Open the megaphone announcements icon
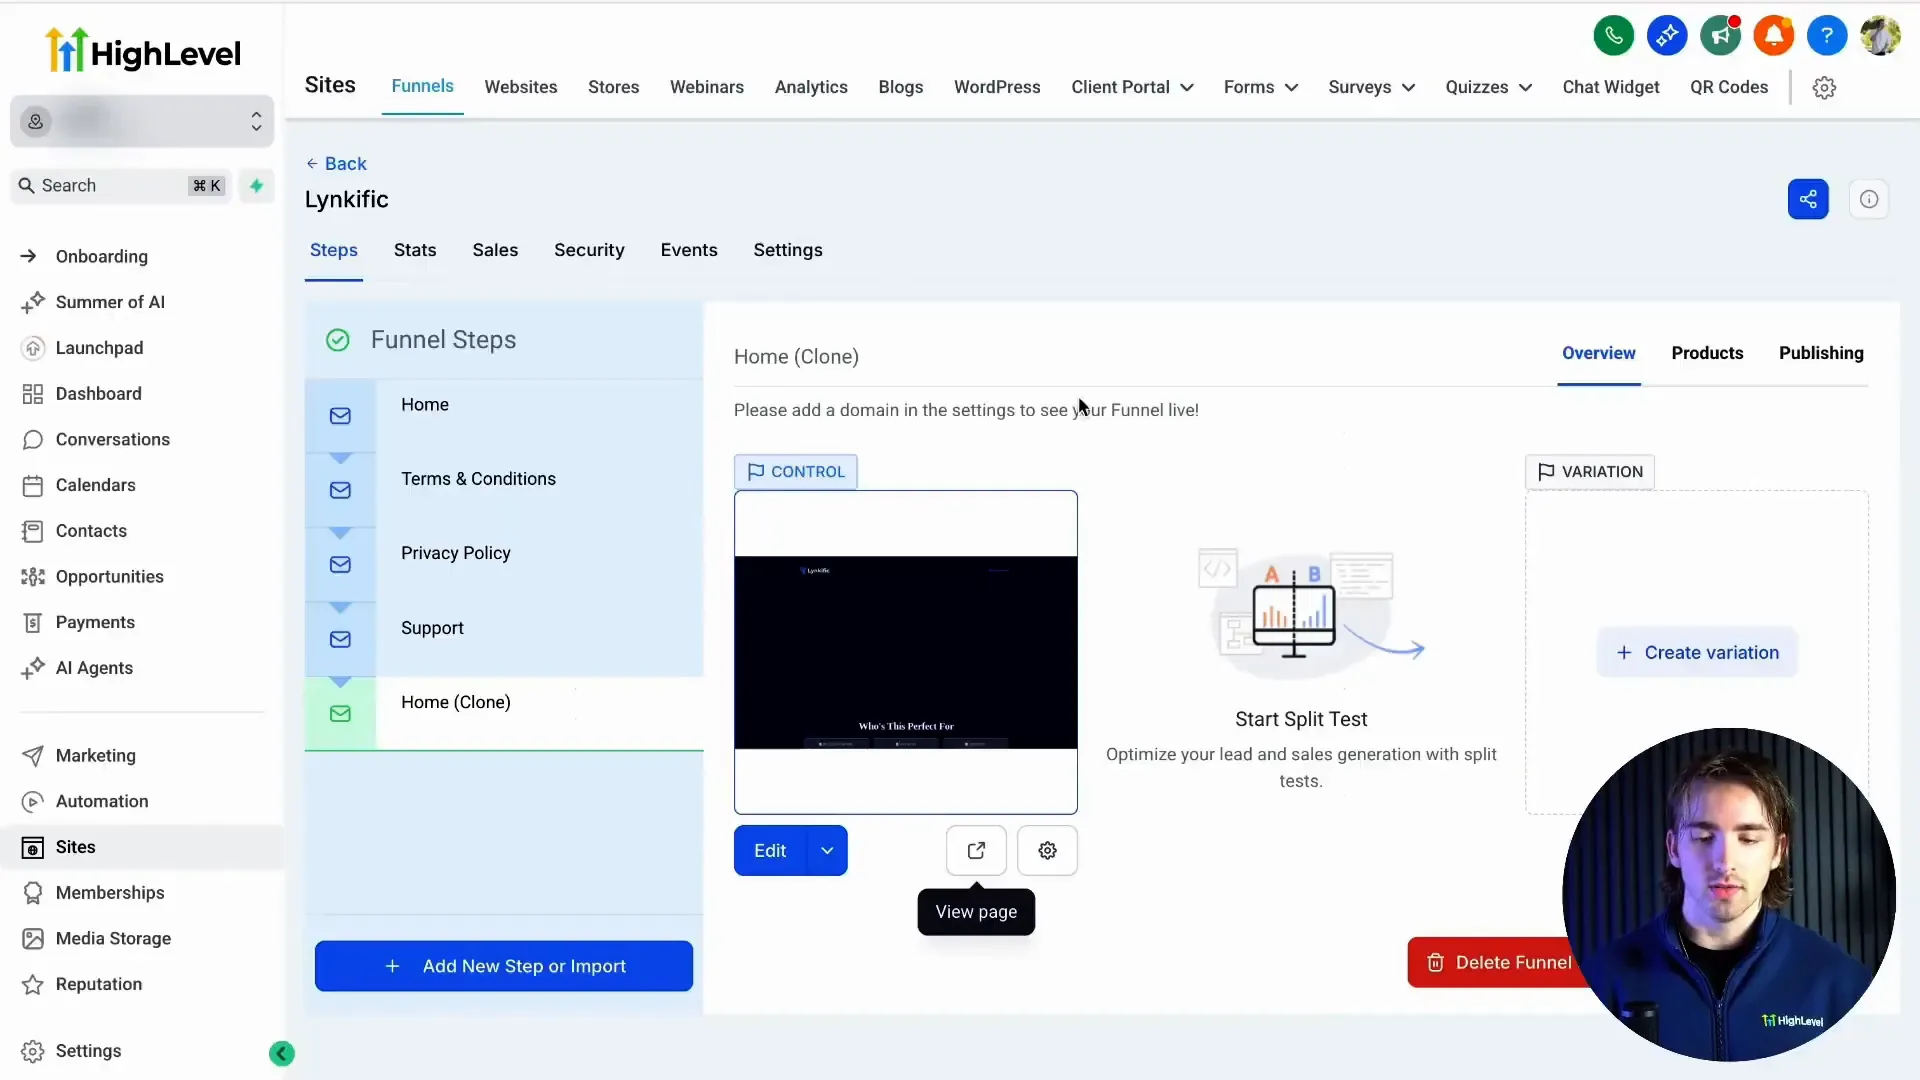 tap(1720, 36)
